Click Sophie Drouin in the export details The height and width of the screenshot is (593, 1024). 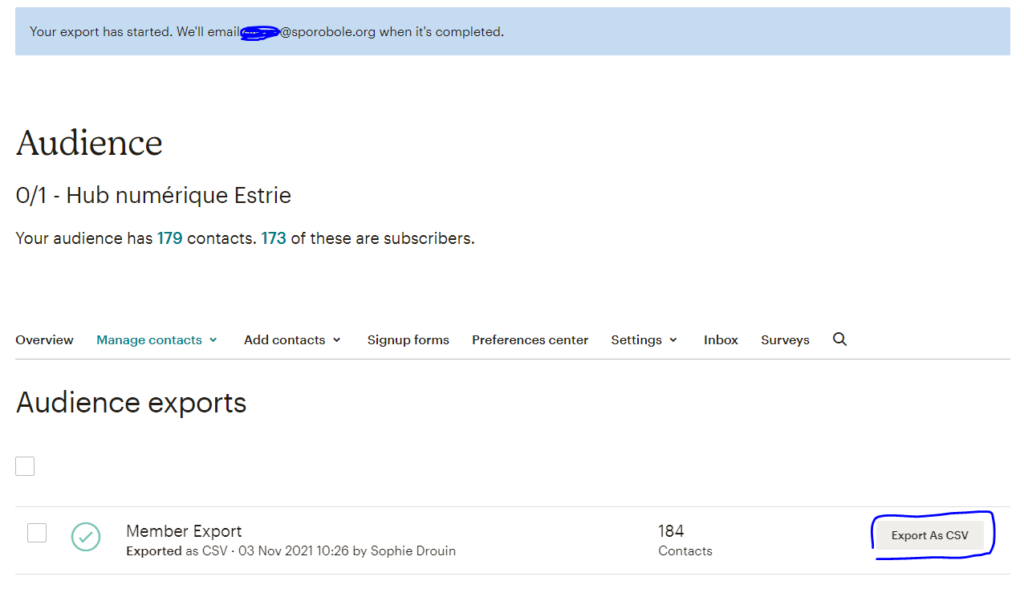click(414, 551)
